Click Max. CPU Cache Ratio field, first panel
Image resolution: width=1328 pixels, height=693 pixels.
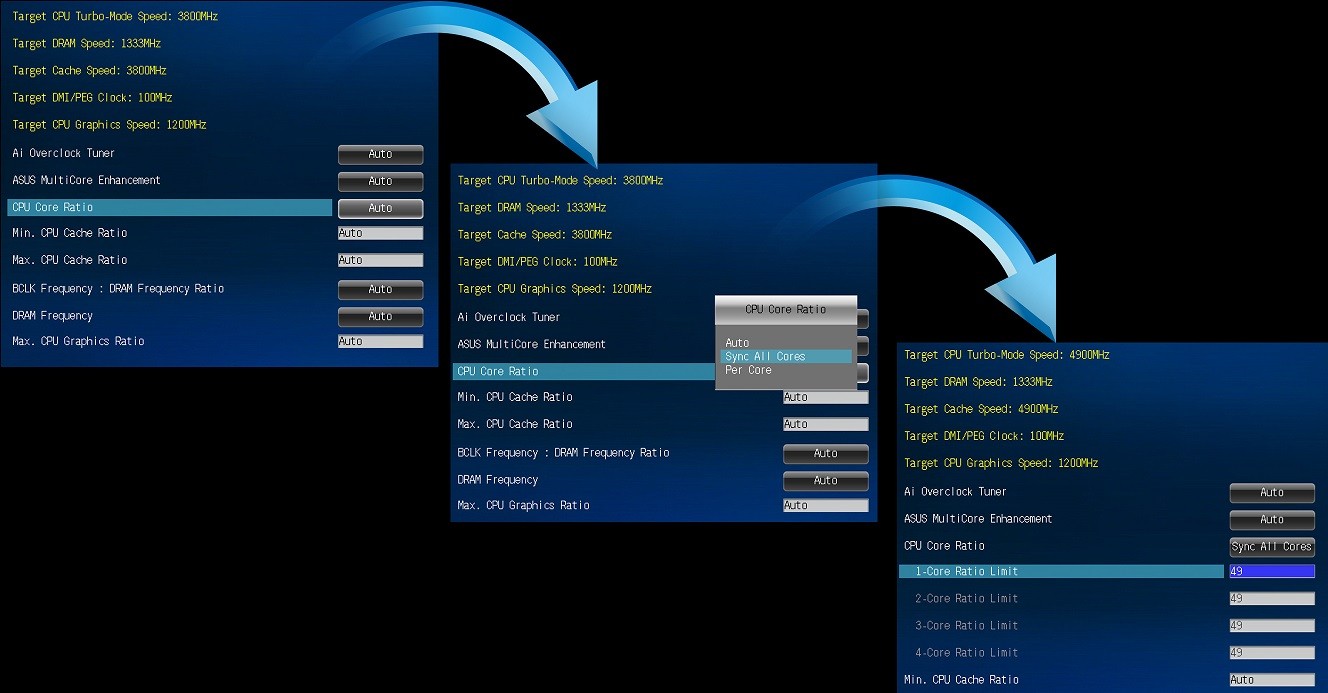click(380, 260)
